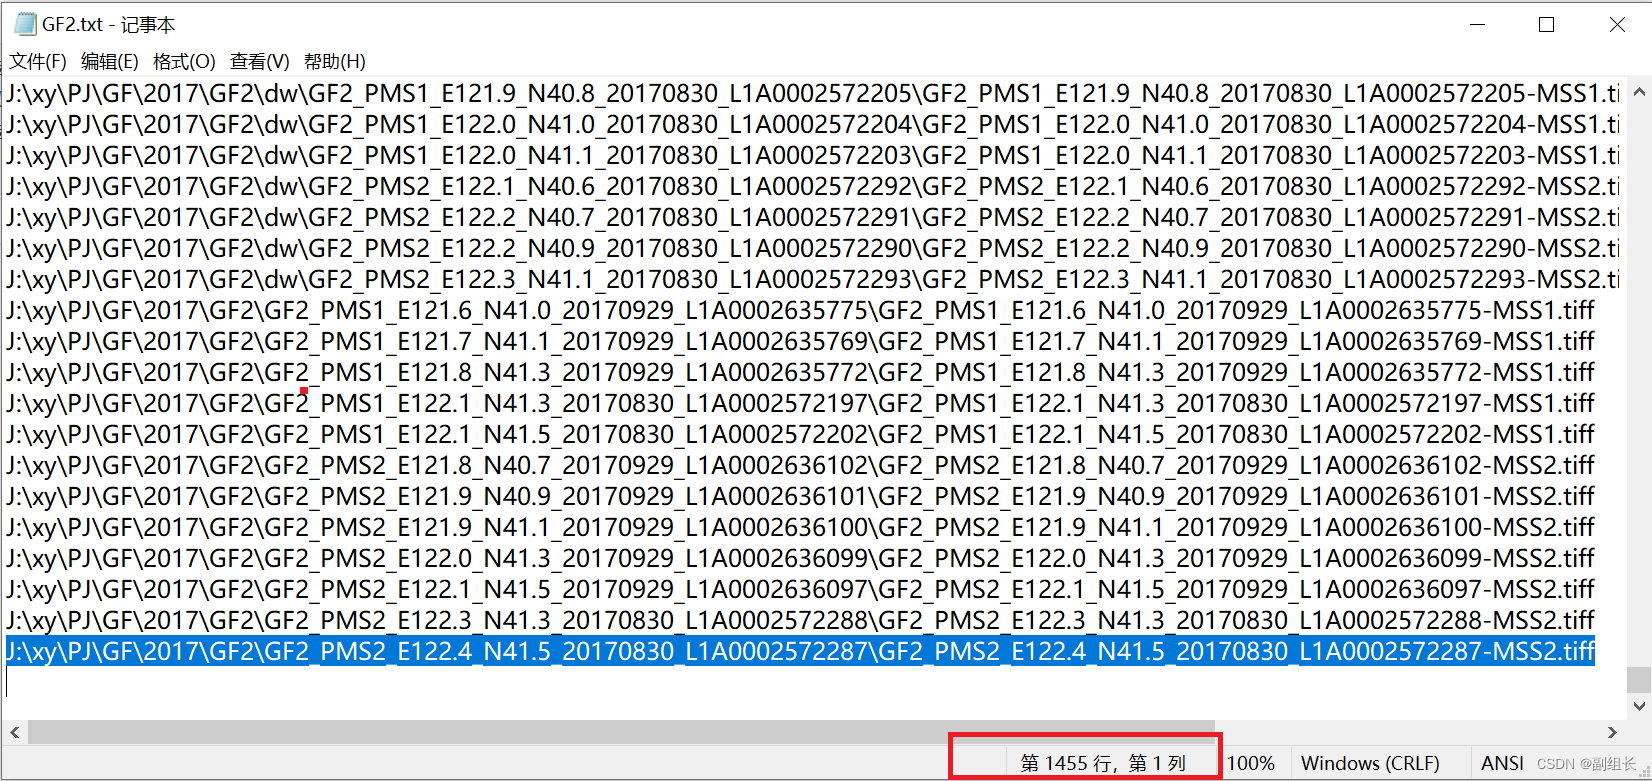Click the line containing L1A0002572292

(x=813, y=187)
